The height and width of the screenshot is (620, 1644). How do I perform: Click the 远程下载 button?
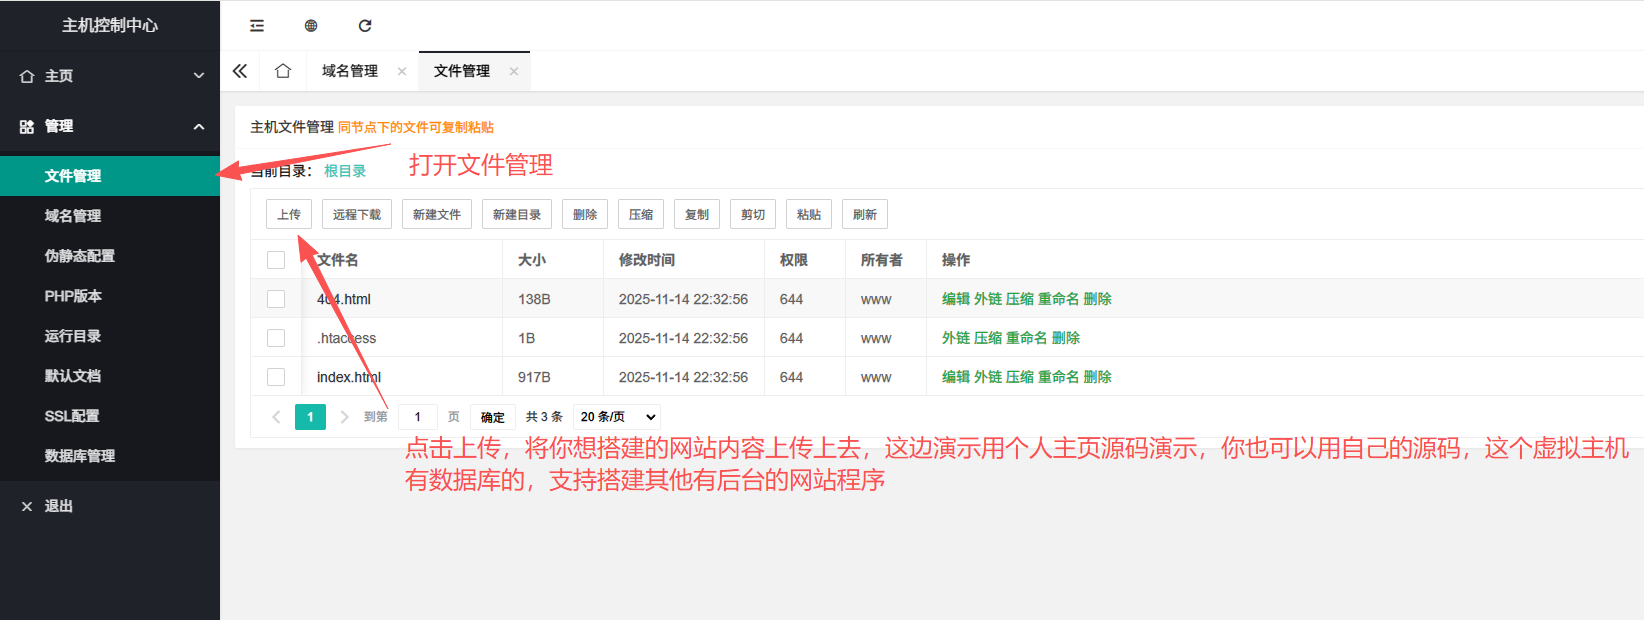pos(357,214)
